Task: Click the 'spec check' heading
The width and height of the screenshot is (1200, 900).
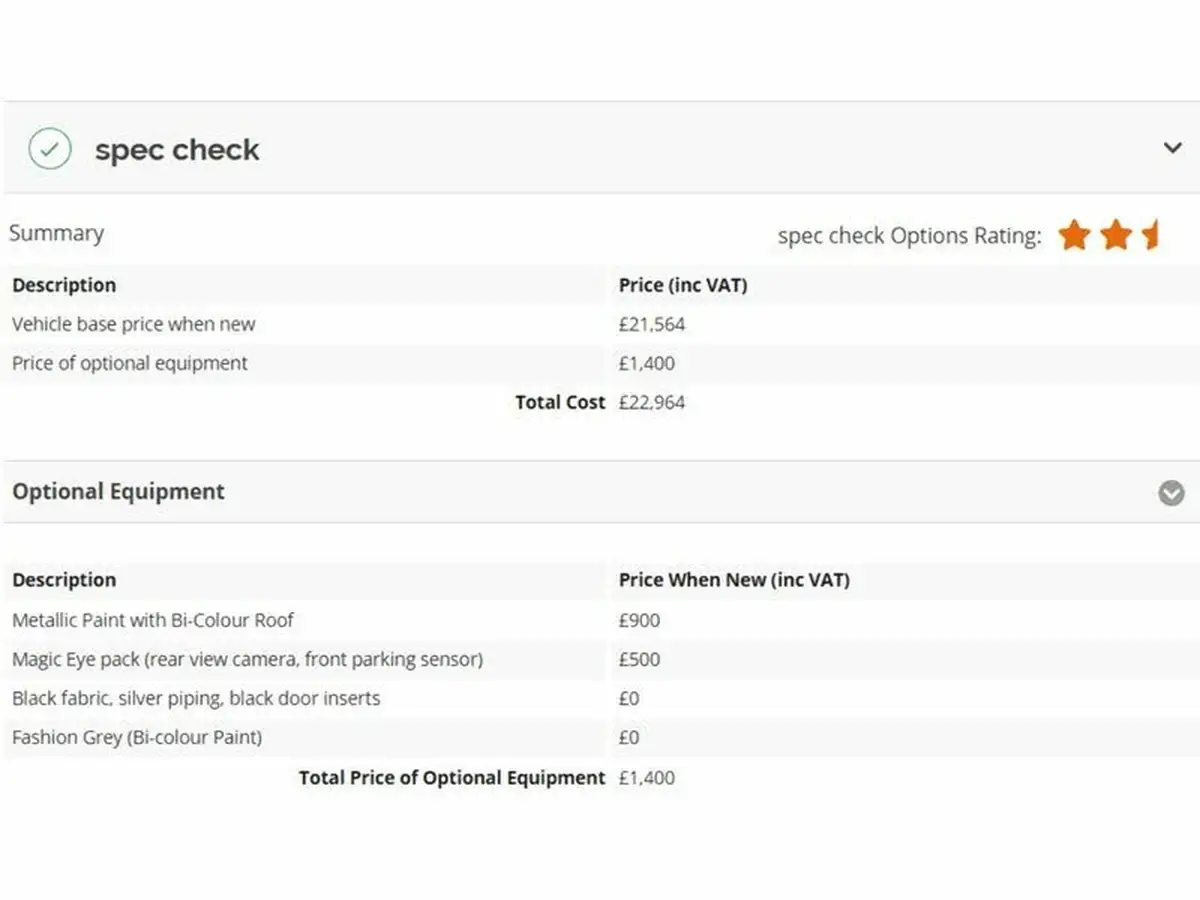Action: (x=177, y=150)
